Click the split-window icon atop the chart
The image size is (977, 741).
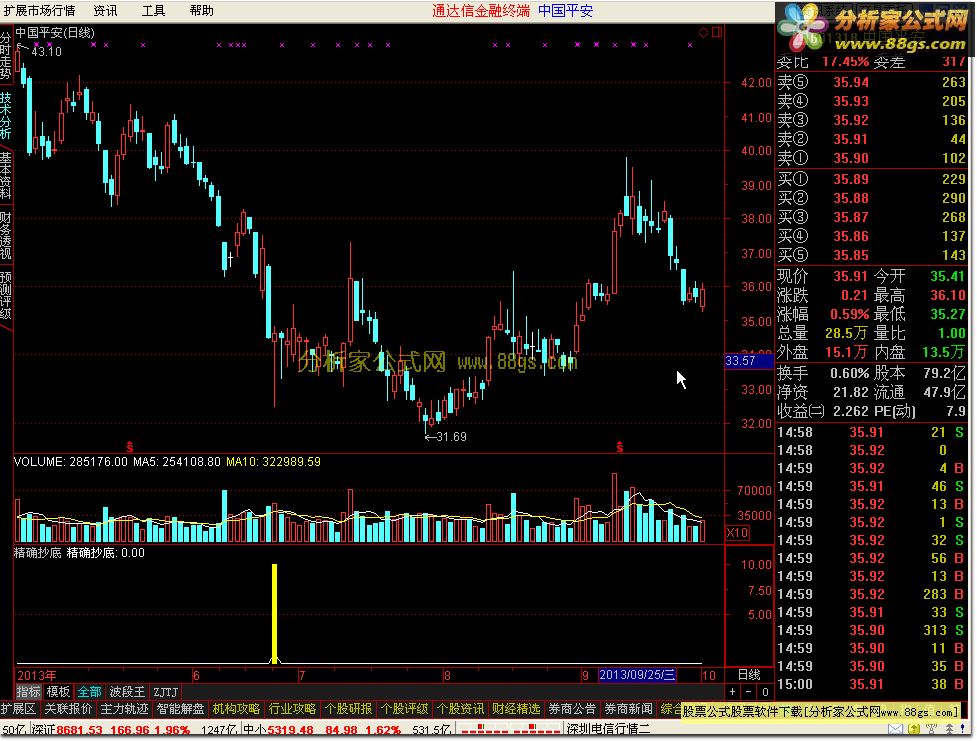point(717,32)
